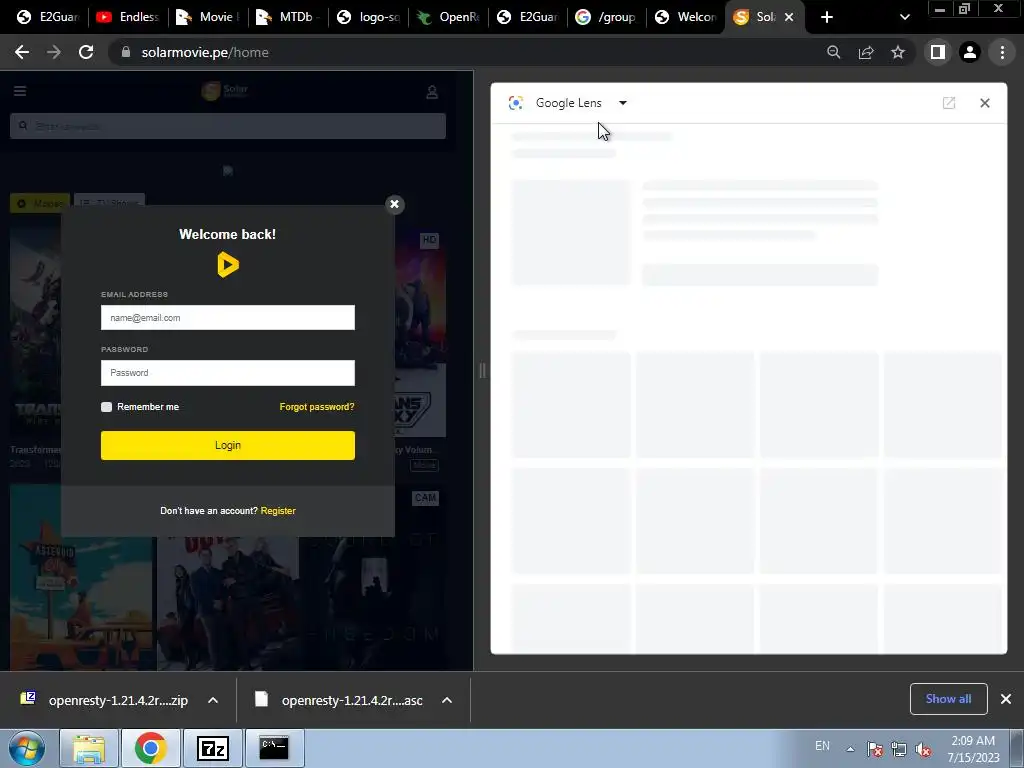Viewport: 1024px width, 768px height.
Task: Switch to the MTDb tab
Action: (288, 17)
